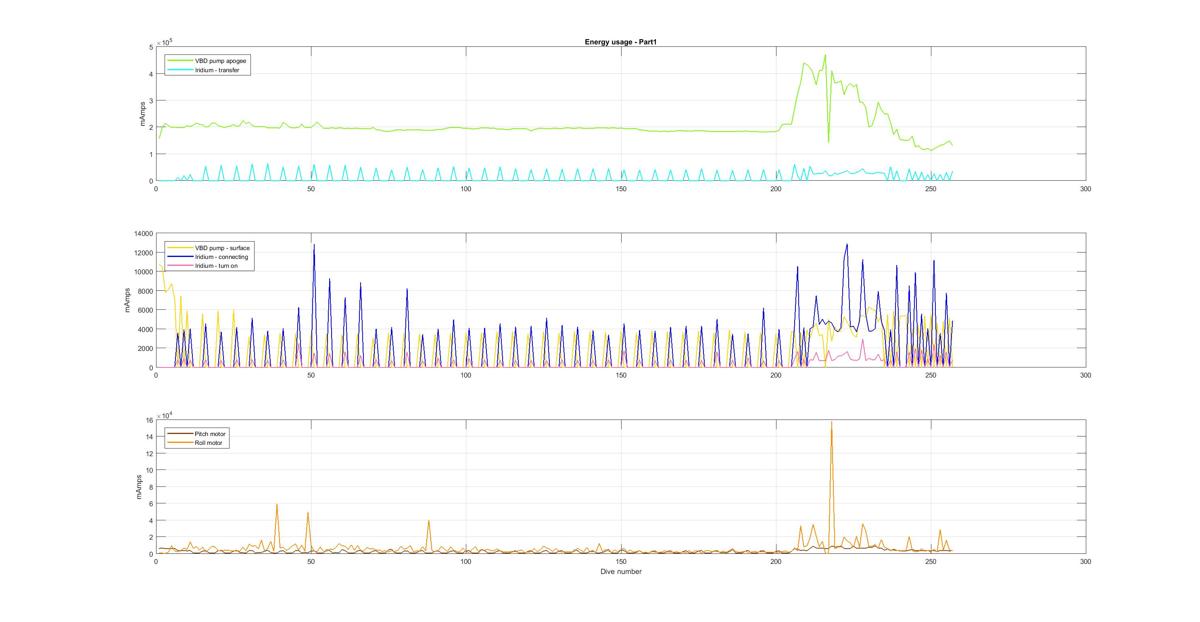
Task: Select 'Roll motor' legend entry
Action: coord(210,442)
